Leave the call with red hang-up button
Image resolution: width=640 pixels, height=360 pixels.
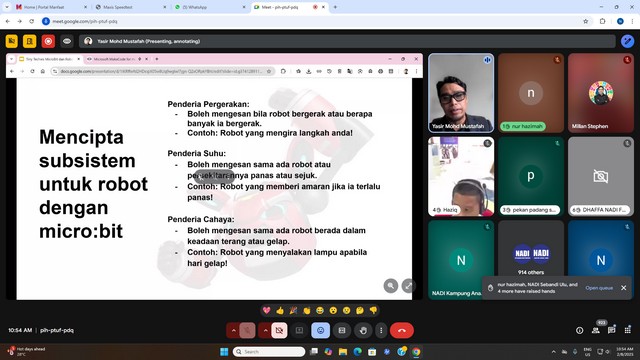[x=402, y=330]
